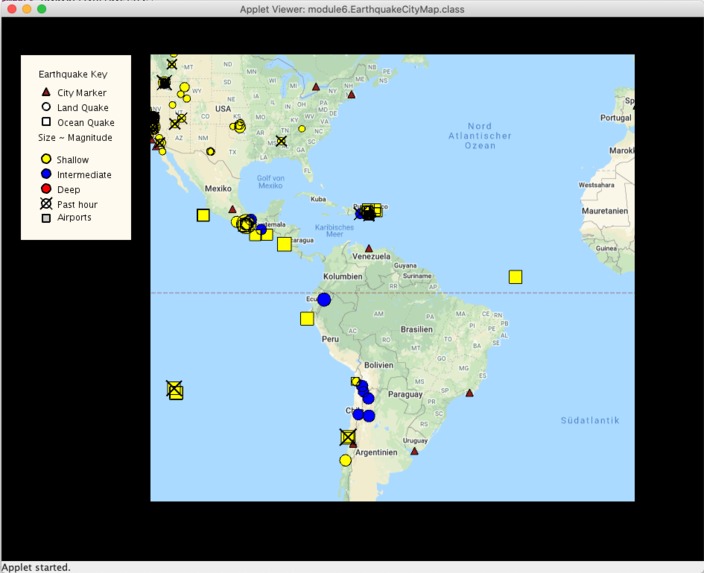Click the crossed Past hour symbol in key
Image resolution: width=704 pixels, height=573 pixels.
pos(46,204)
